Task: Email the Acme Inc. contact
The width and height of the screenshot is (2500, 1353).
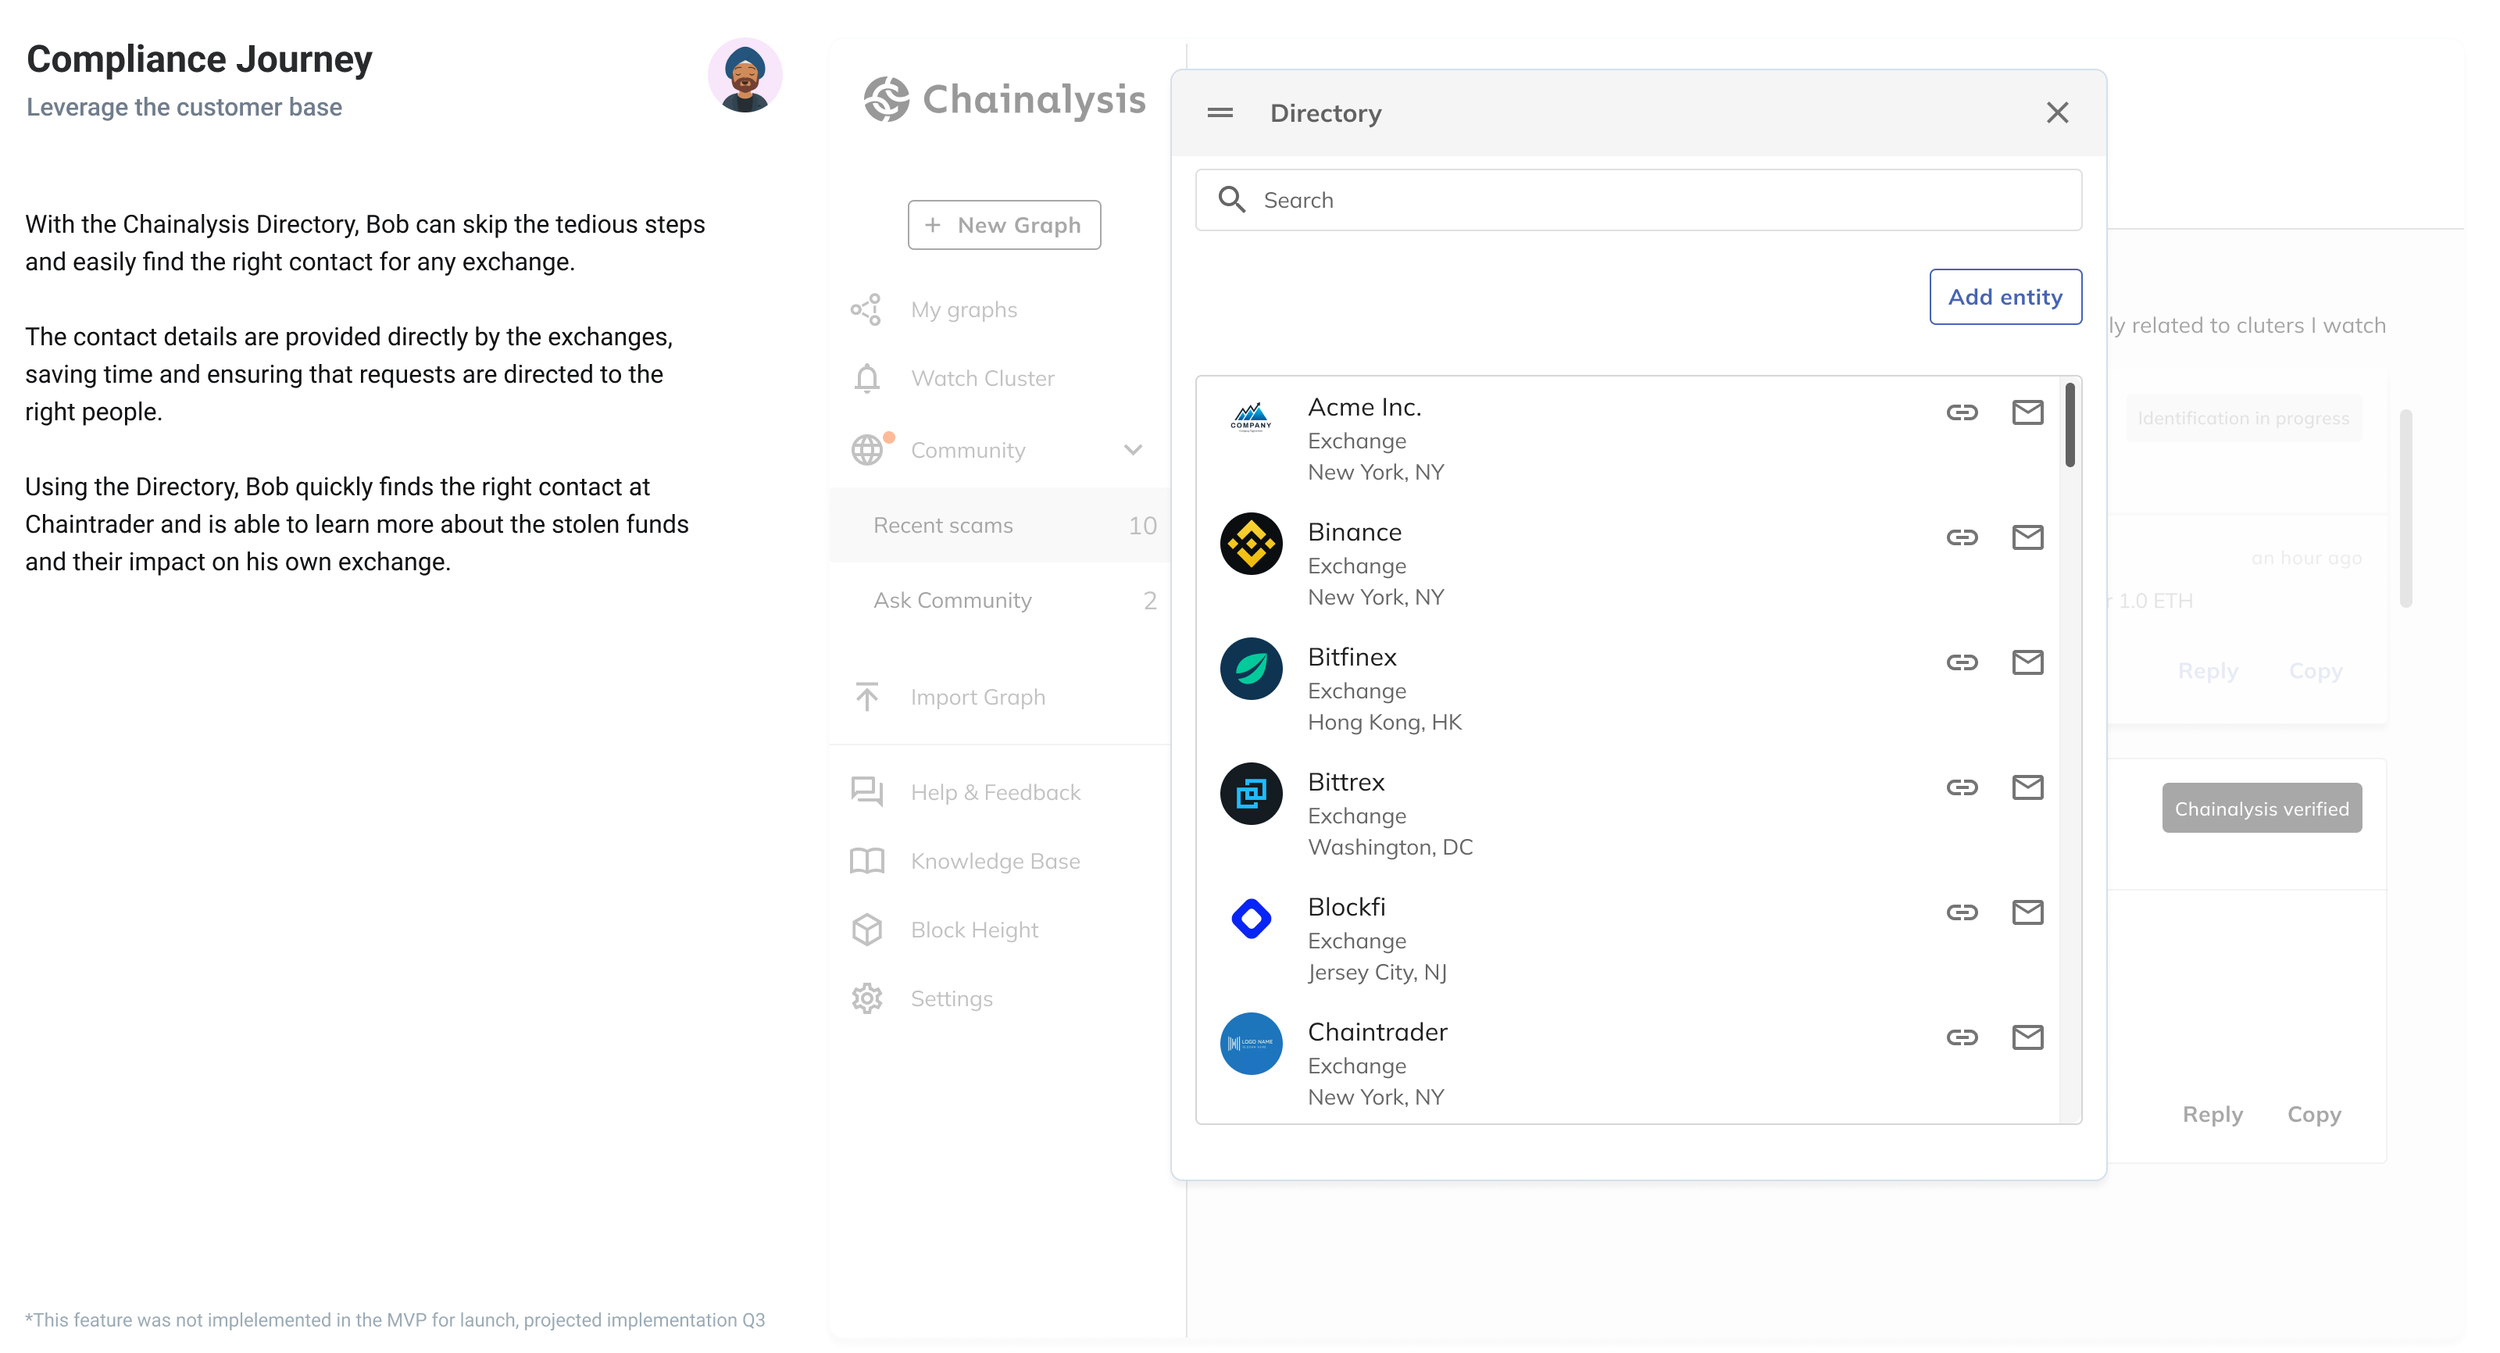Action: tap(2027, 412)
